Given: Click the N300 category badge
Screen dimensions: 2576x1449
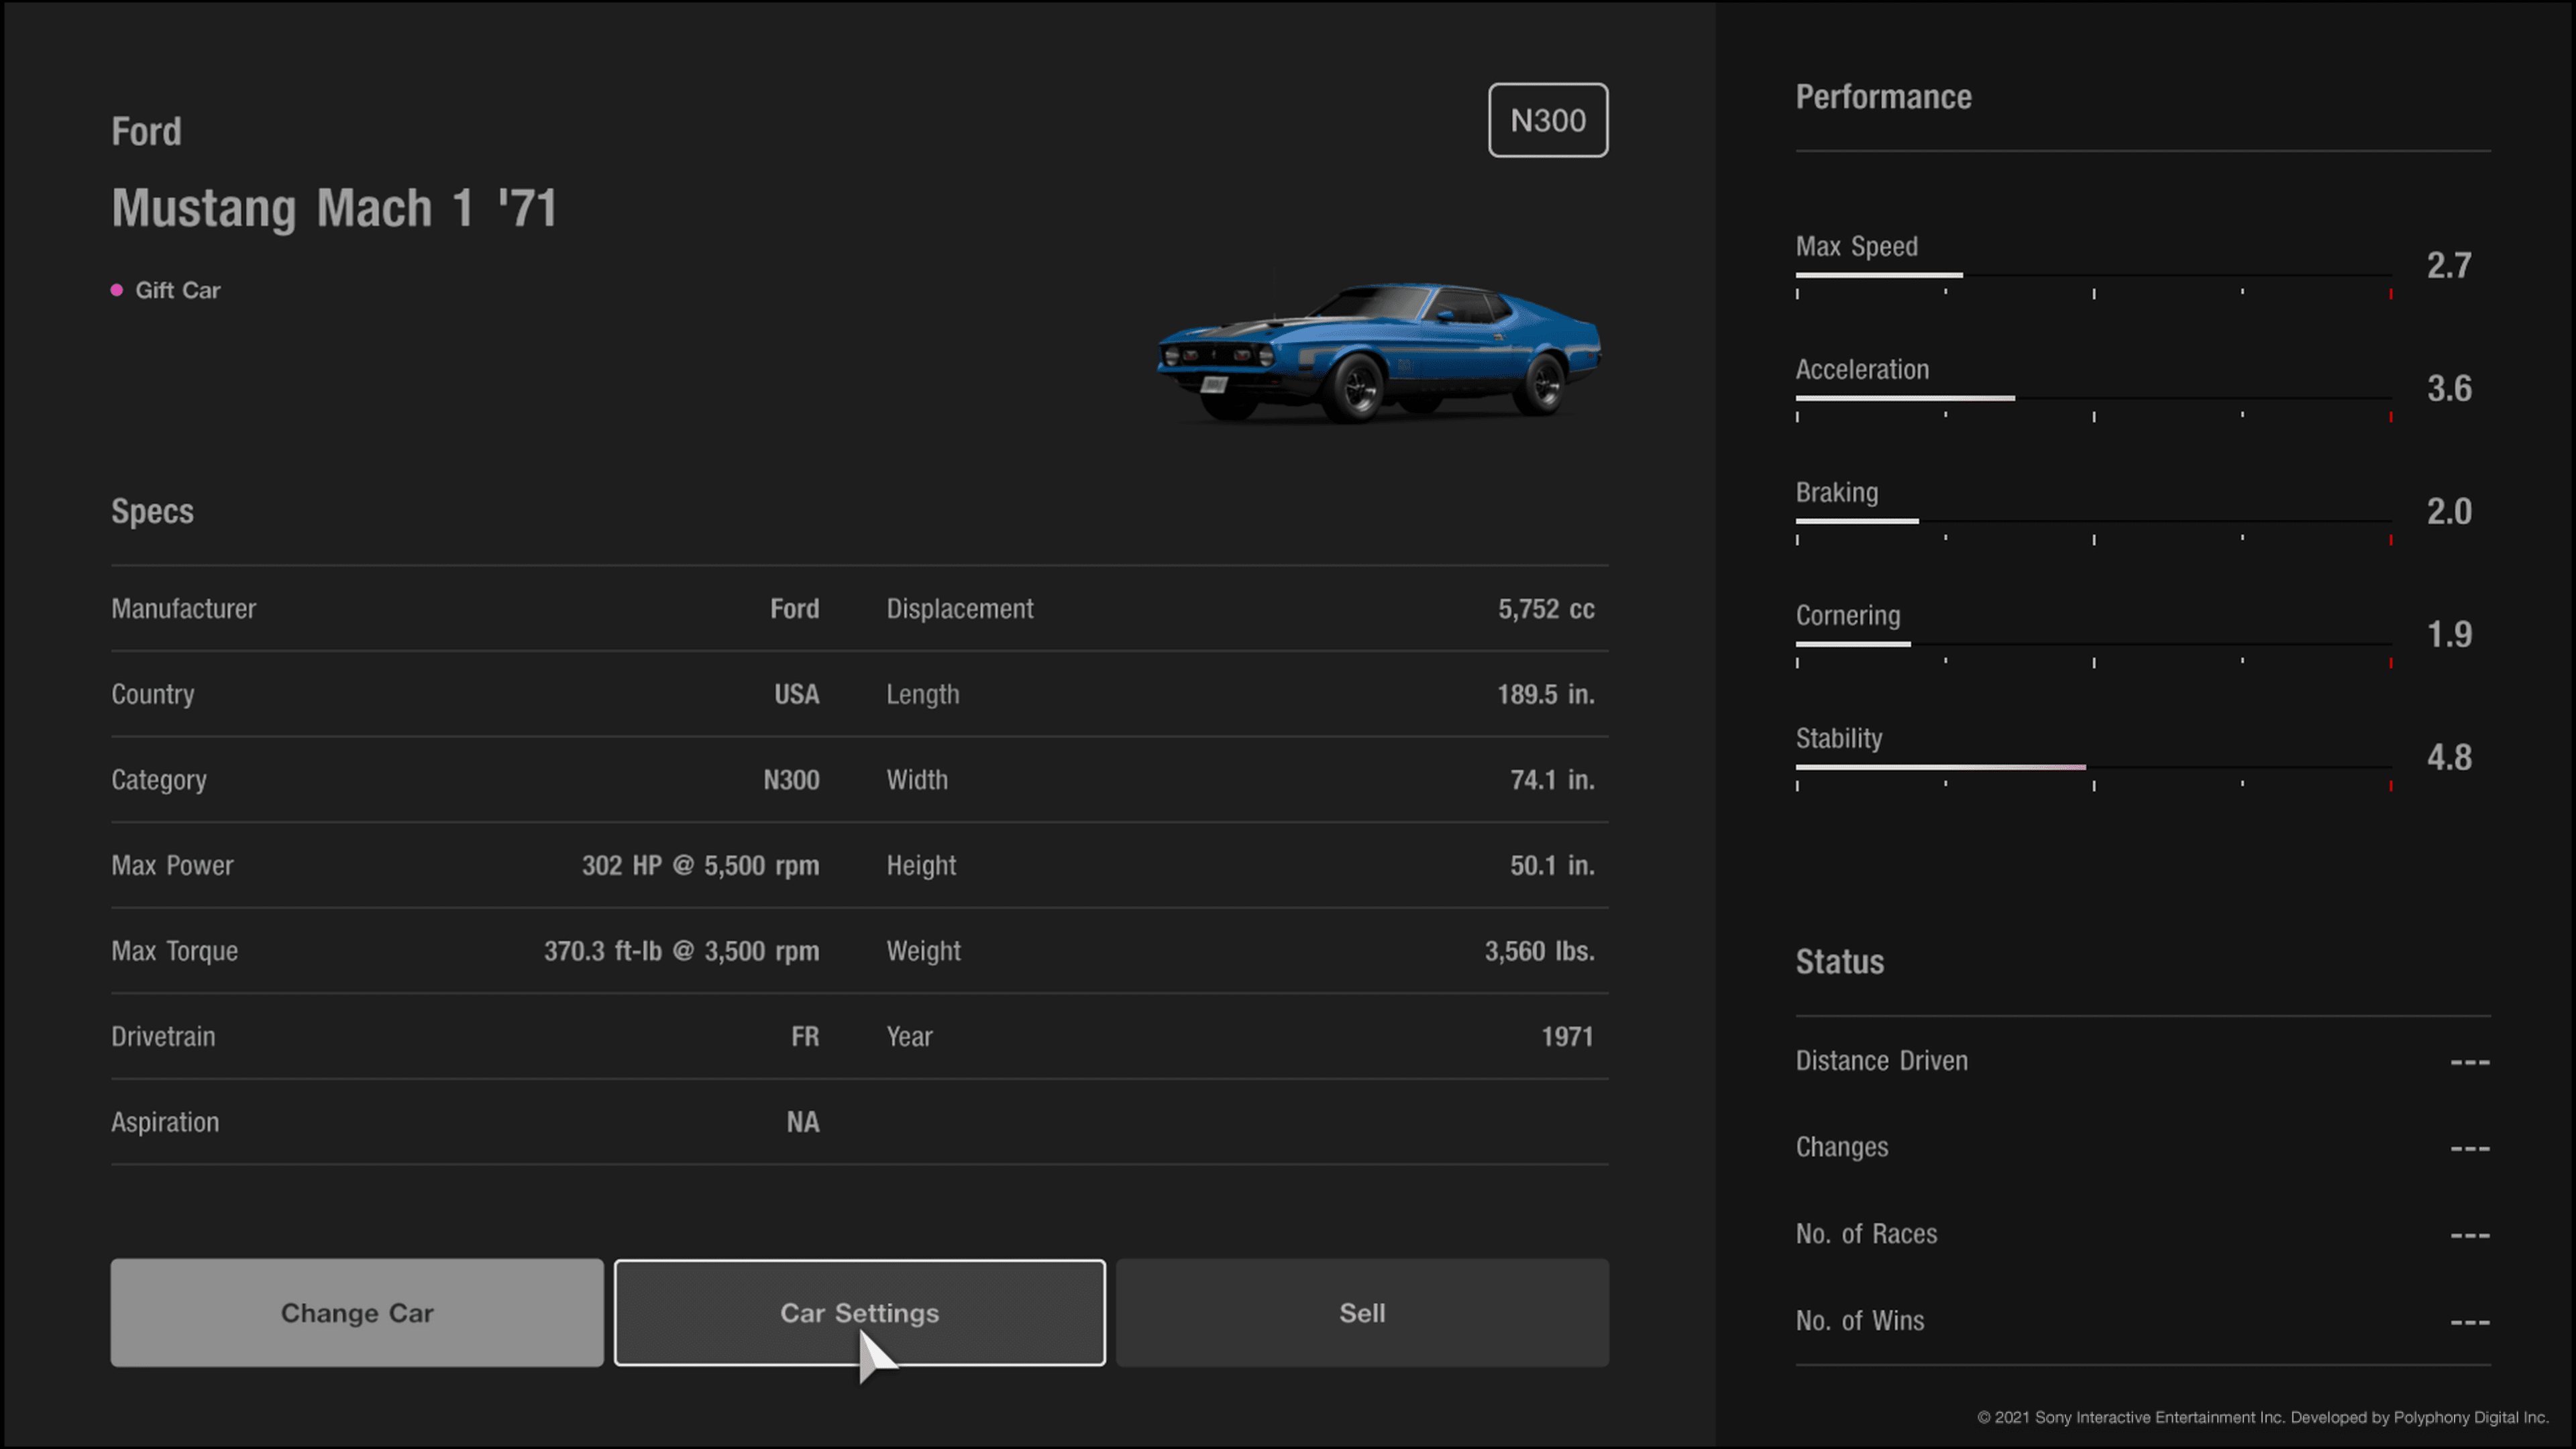Looking at the screenshot, I should pos(1548,120).
